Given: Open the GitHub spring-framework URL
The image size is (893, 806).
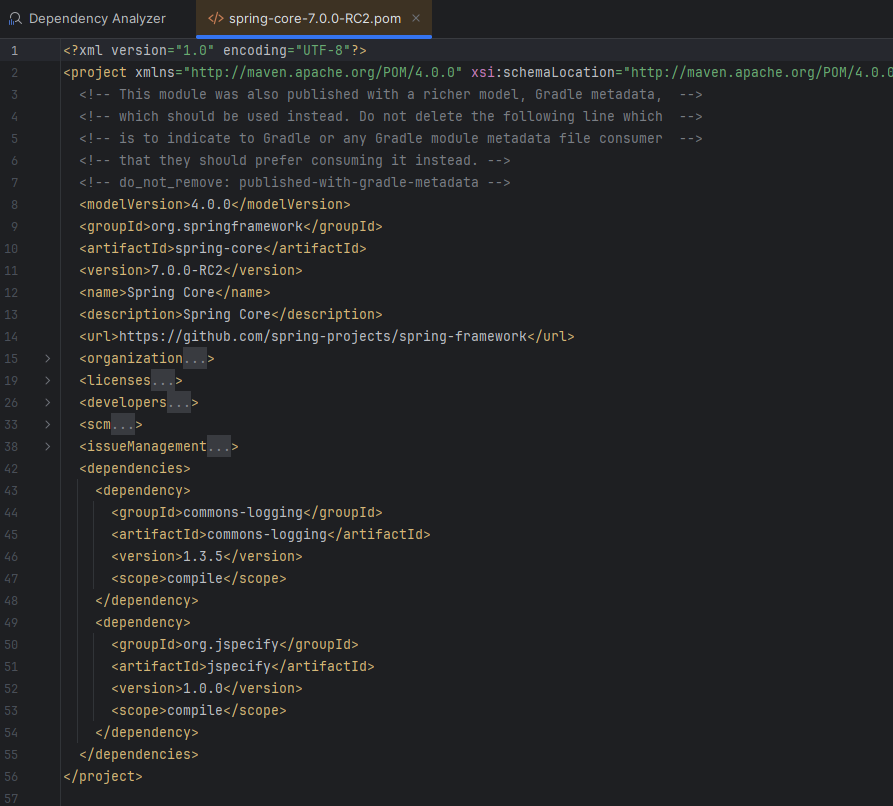Looking at the screenshot, I should click(322, 336).
